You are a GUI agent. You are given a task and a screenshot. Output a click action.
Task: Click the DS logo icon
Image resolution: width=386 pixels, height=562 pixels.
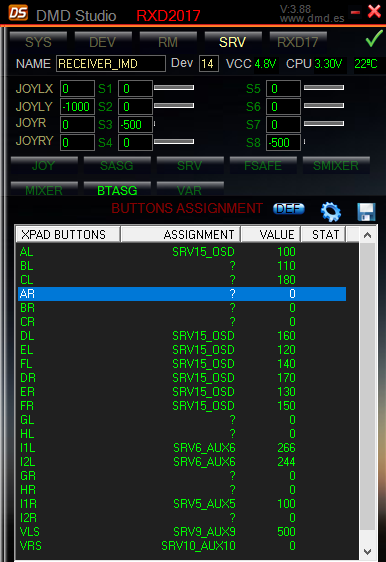click(x=18, y=13)
